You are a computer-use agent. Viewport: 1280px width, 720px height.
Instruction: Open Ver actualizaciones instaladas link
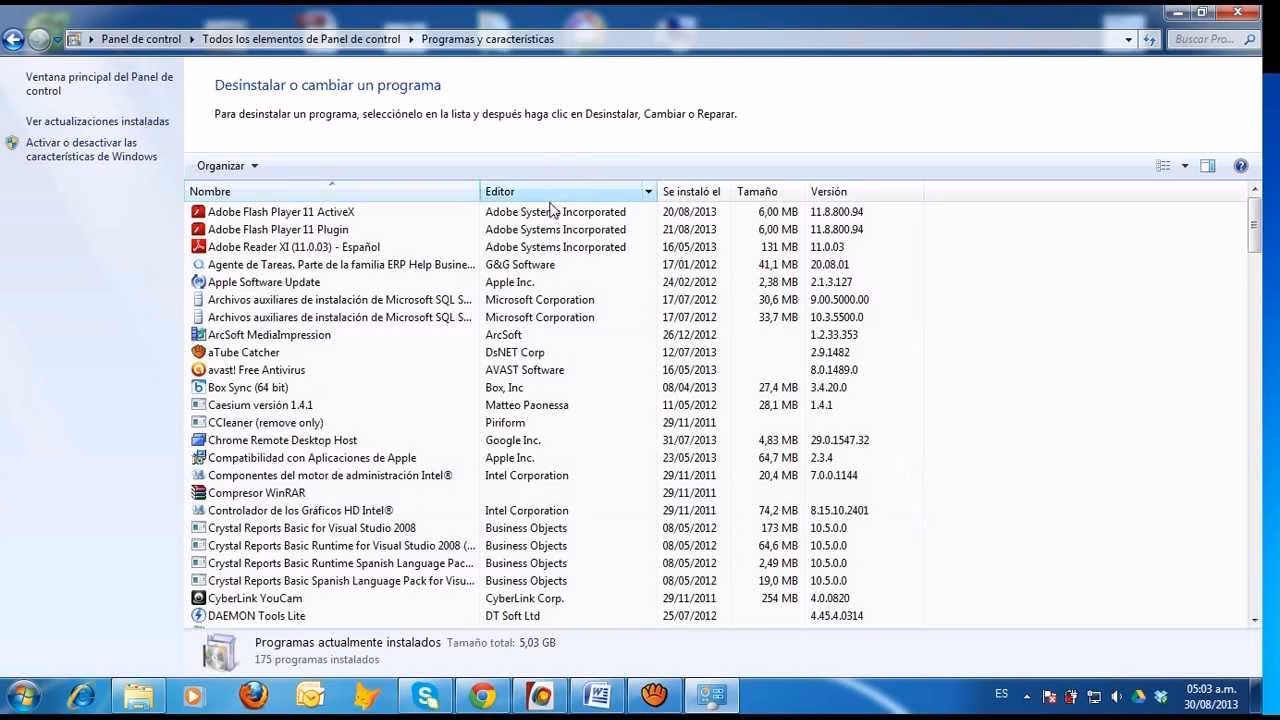98,122
